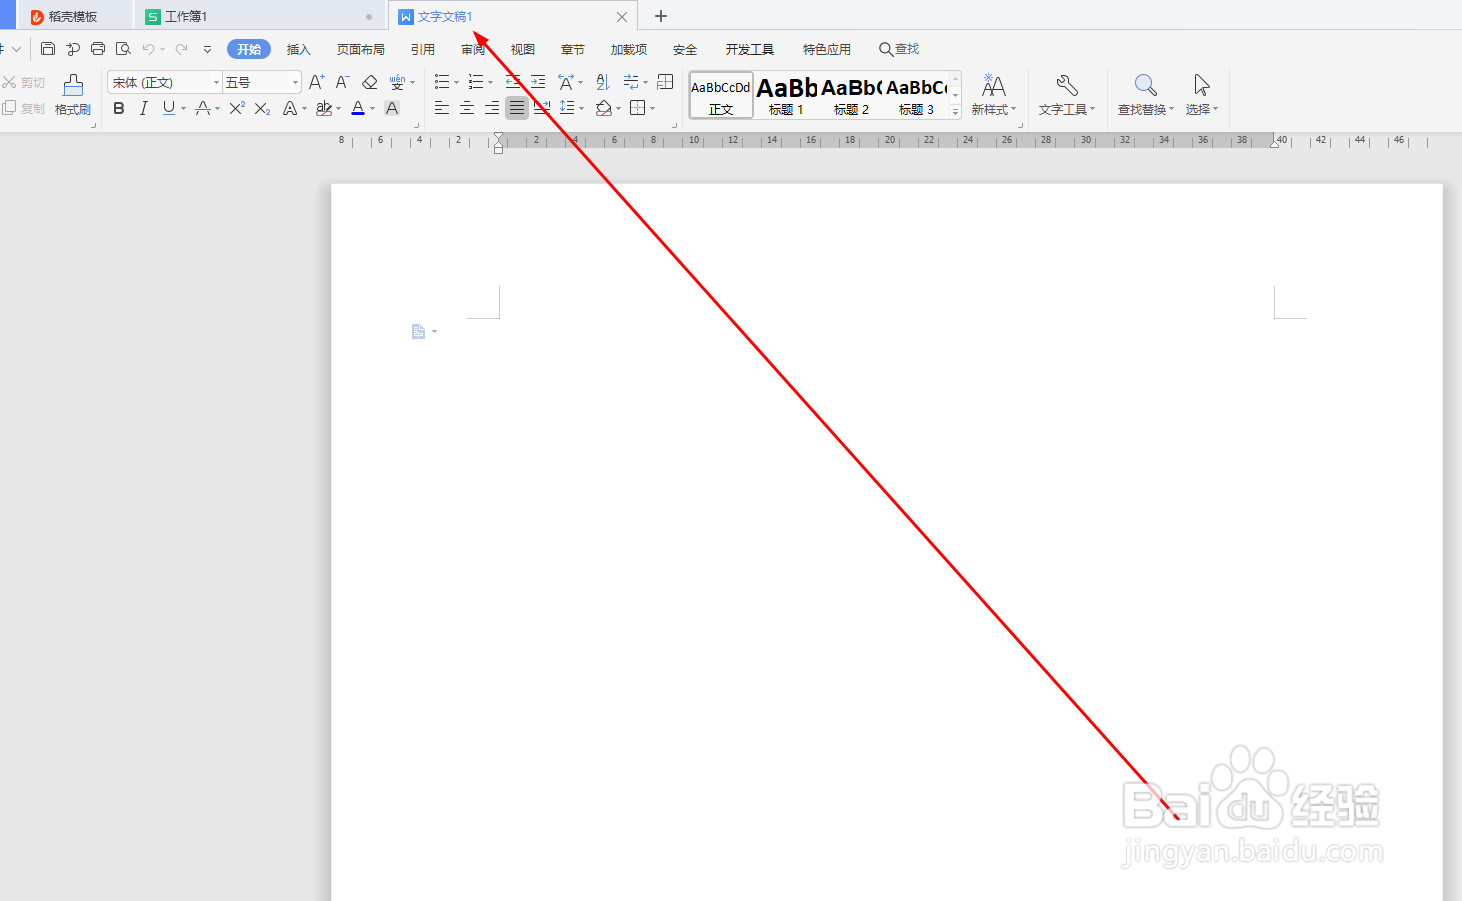Open the 引用 (References) tab
This screenshot has height=901, width=1462.
pos(423,49)
